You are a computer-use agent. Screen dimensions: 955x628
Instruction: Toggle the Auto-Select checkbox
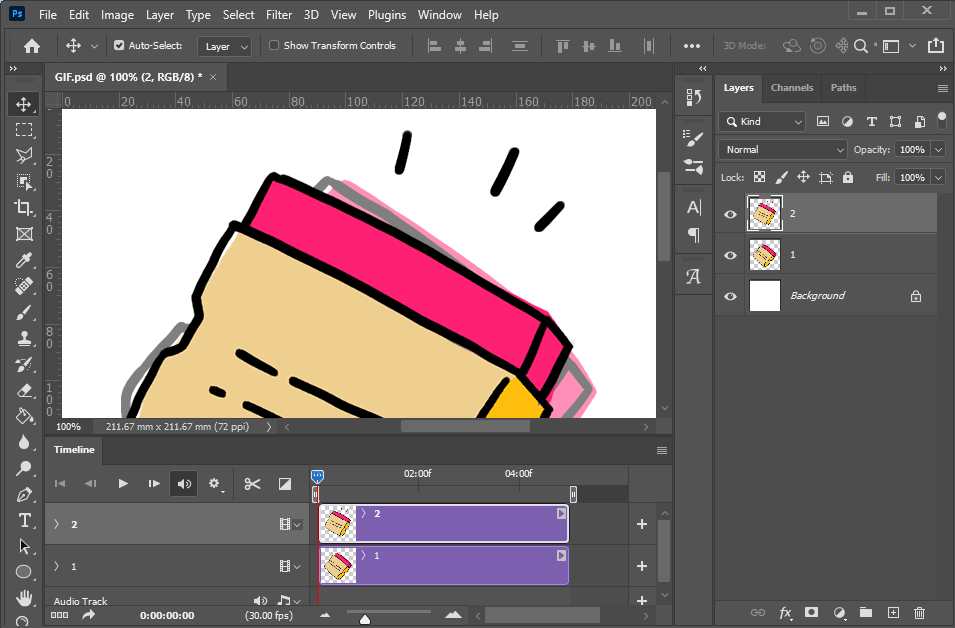click(120, 46)
